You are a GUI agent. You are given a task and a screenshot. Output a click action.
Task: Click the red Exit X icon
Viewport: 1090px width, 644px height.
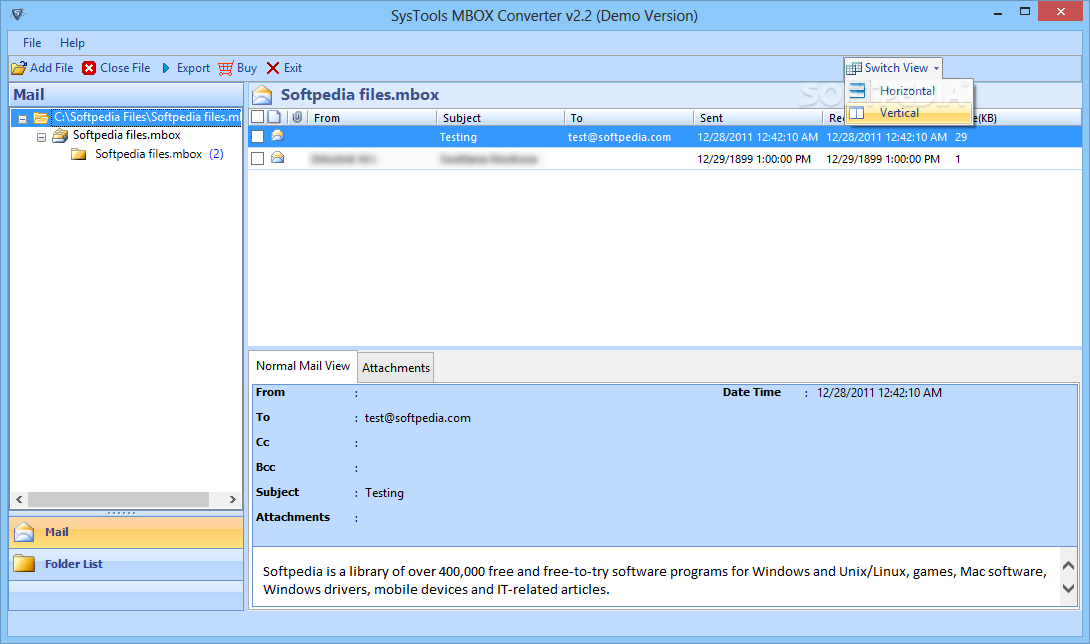tap(273, 68)
